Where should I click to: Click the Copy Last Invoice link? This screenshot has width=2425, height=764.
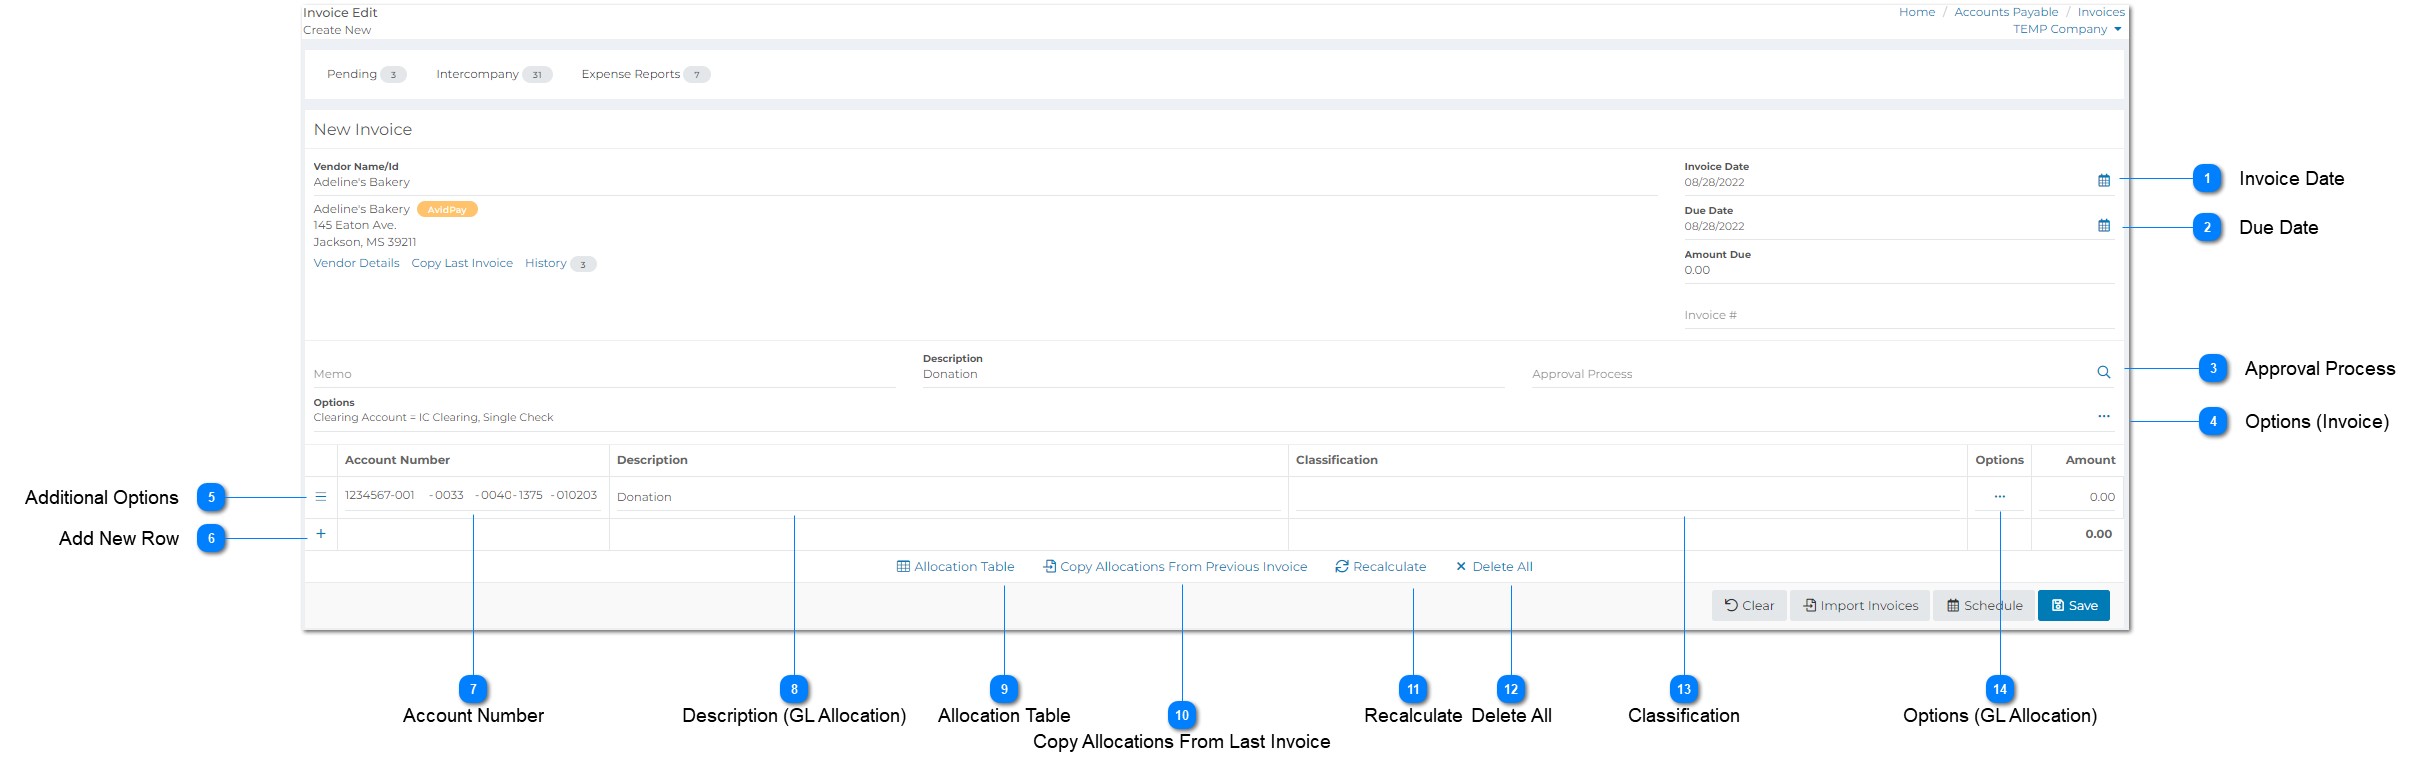[x=462, y=263]
